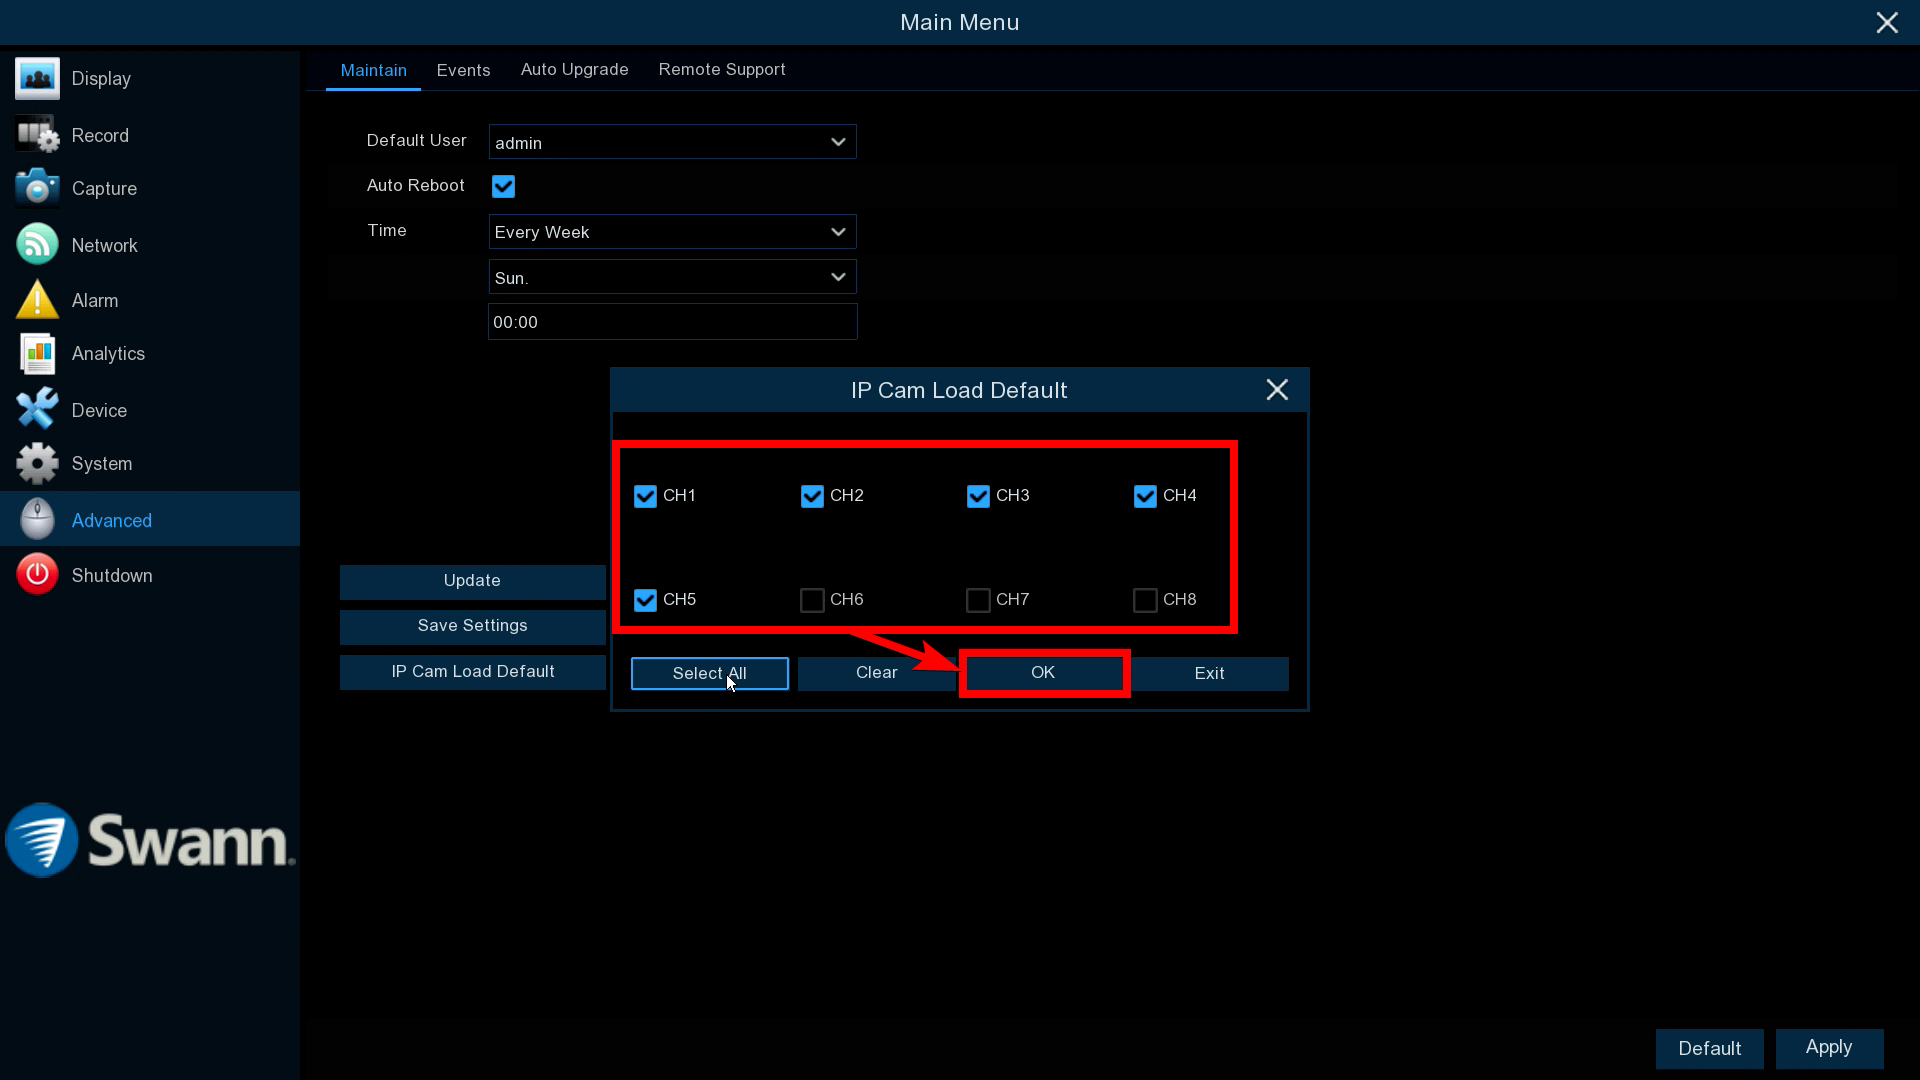Open the Network signal icon
The height and width of the screenshot is (1080, 1920).
pos(37,245)
